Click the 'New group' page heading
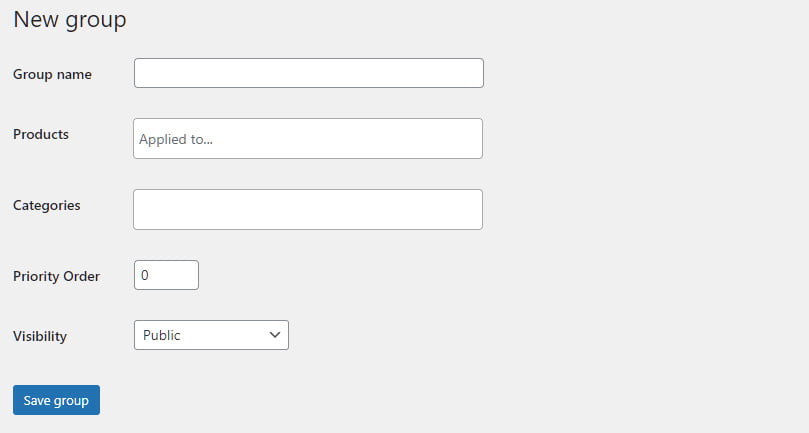 tap(70, 20)
